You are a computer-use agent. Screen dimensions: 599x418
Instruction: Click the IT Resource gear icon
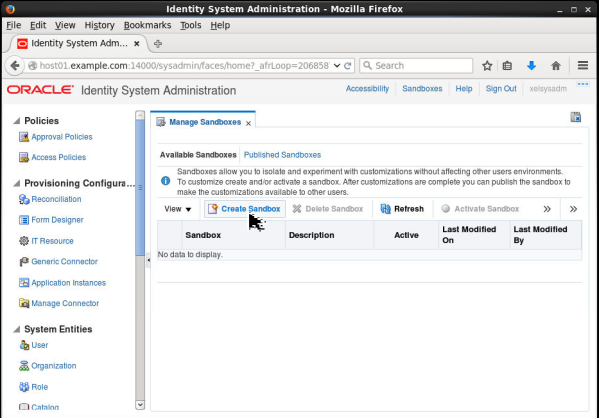click(x=24, y=241)
